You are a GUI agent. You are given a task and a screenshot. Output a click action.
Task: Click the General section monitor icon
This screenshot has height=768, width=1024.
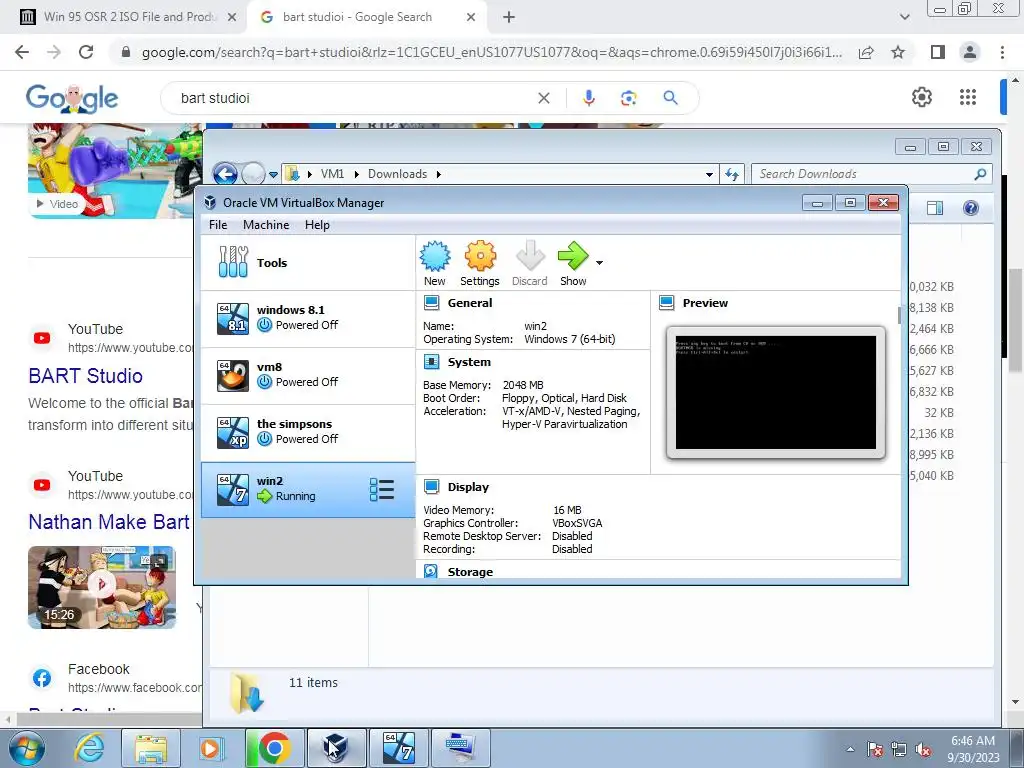(x=431, y=303)
